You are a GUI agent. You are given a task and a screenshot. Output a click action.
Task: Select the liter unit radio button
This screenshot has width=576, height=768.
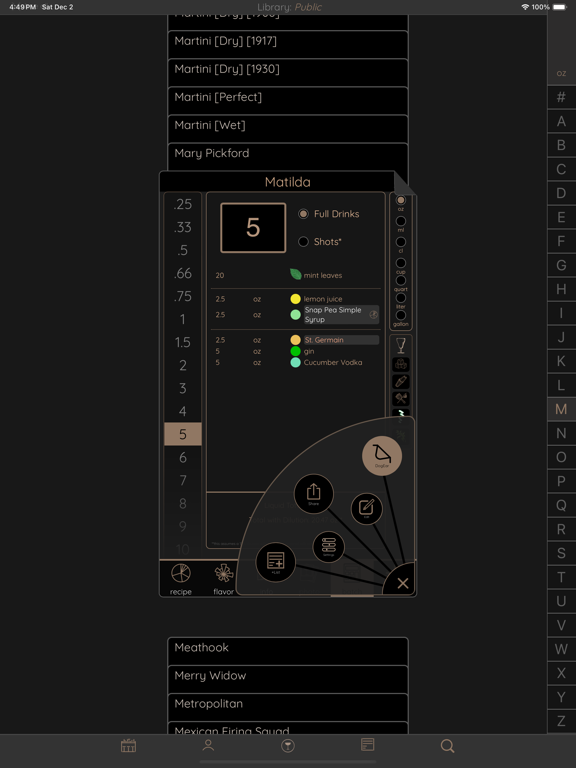coord(401,298)
